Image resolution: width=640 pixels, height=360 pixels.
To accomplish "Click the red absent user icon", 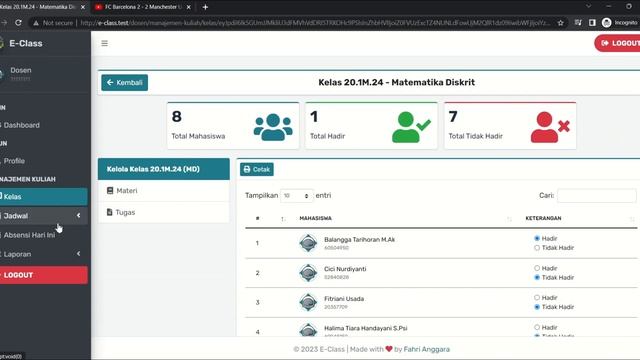I will [x=550, y=127].
